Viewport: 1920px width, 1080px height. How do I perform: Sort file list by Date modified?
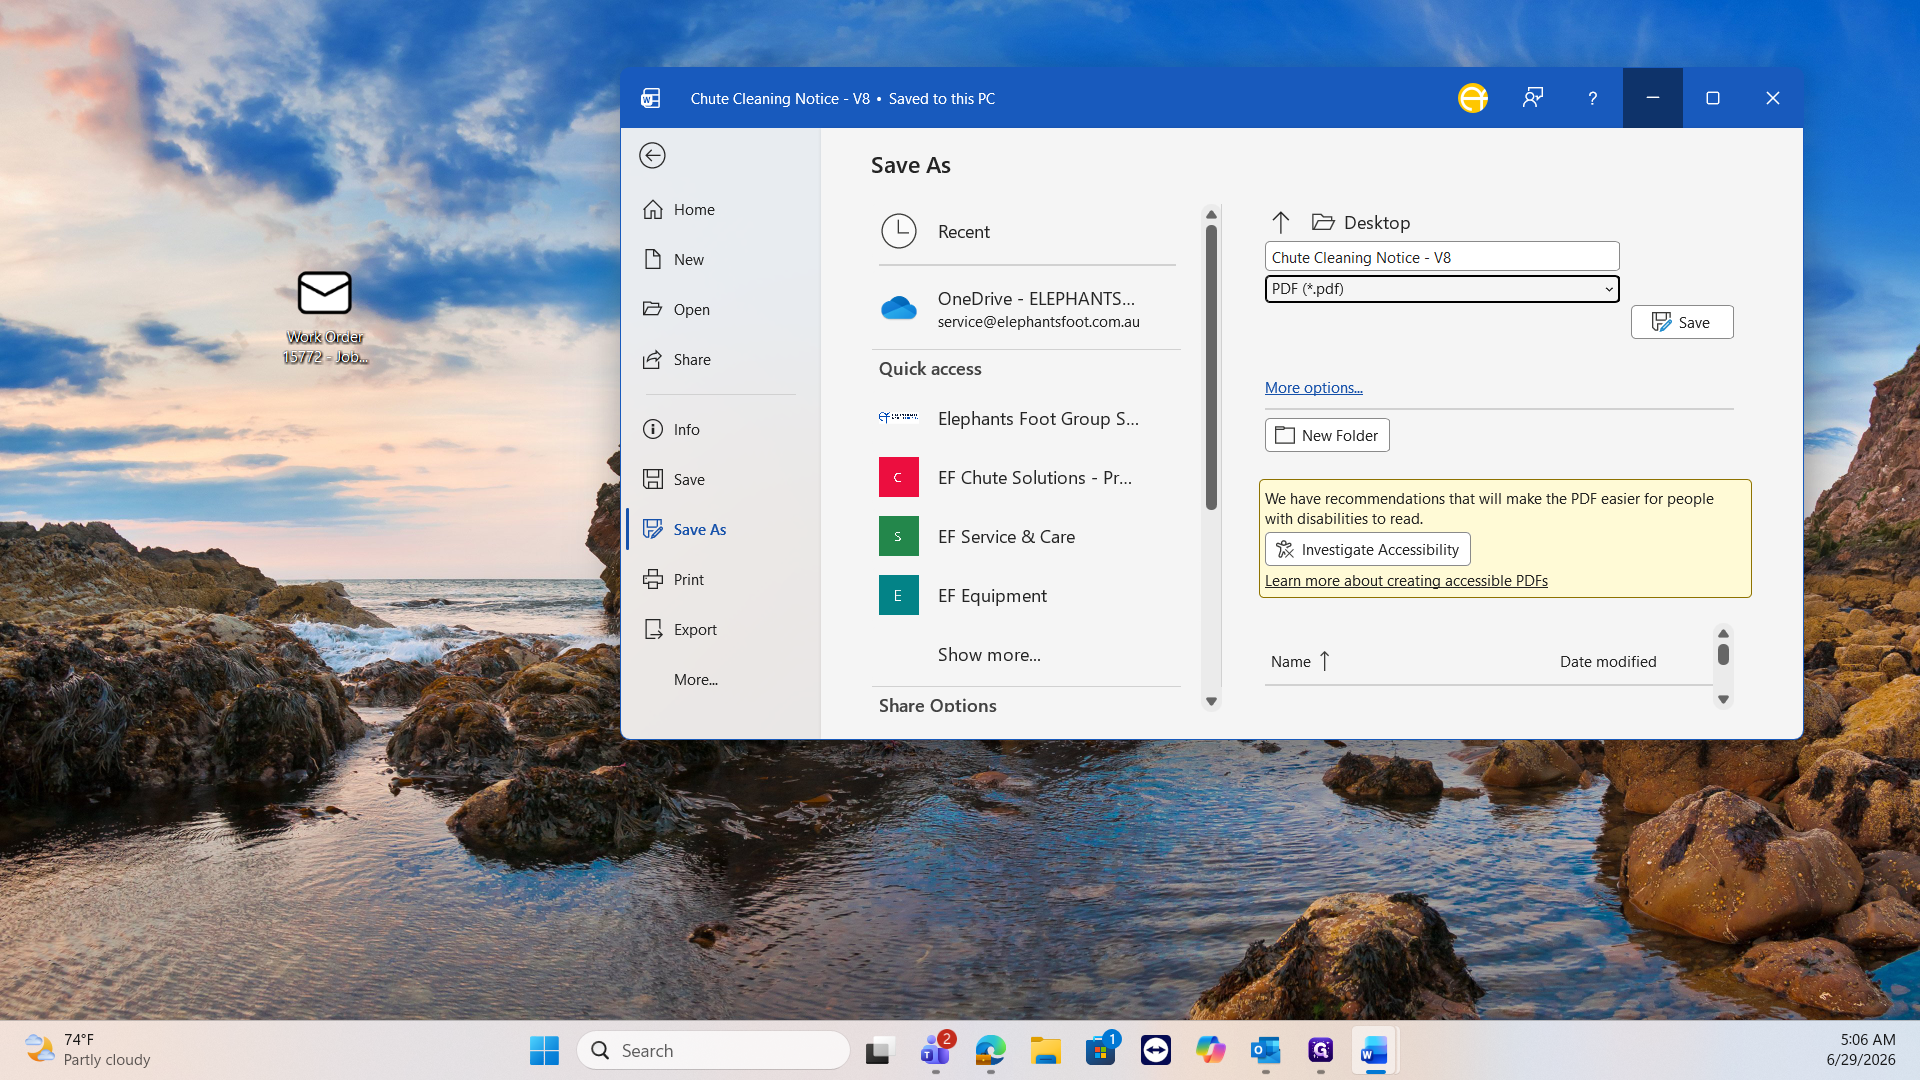[x=1608, y=661]
